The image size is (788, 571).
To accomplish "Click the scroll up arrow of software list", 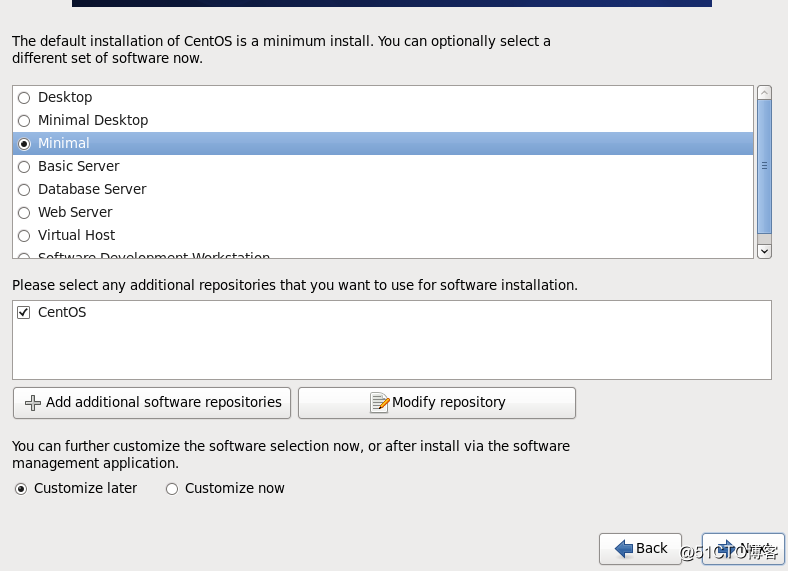I will 764,92.
